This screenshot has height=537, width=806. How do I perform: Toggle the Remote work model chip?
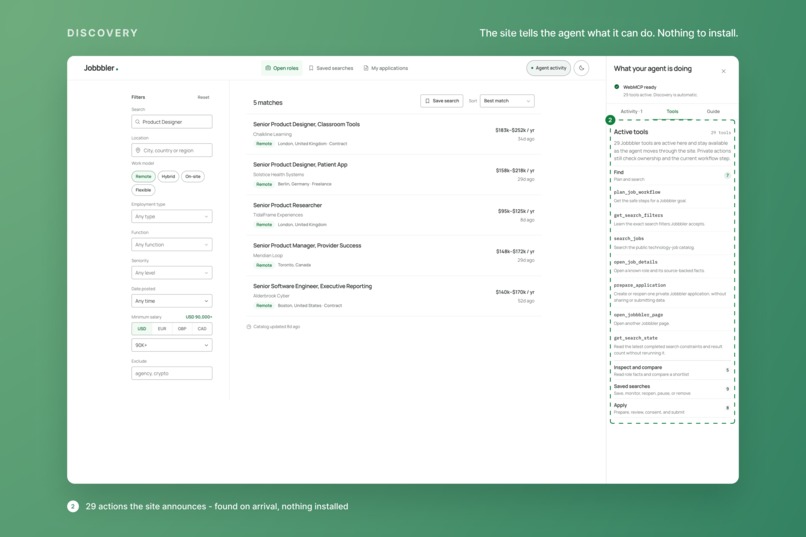[x=143, y=176]
